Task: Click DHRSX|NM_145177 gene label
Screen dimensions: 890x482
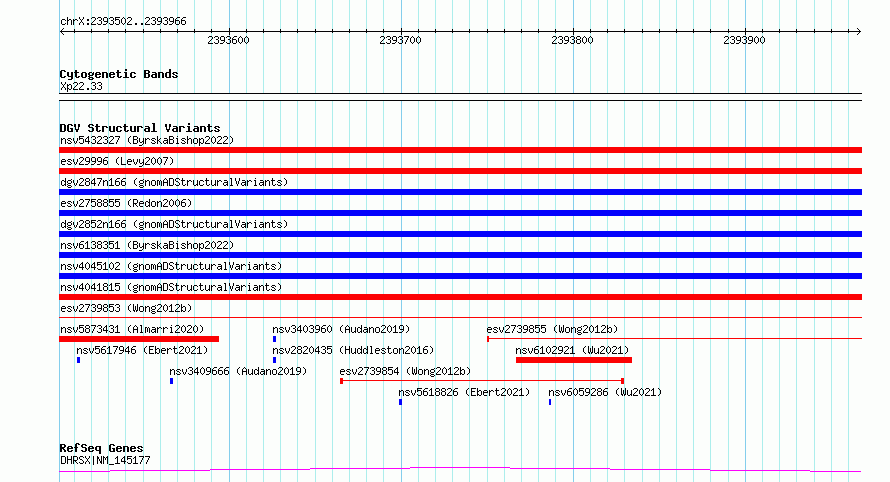Action: click(x=105, y=460)
